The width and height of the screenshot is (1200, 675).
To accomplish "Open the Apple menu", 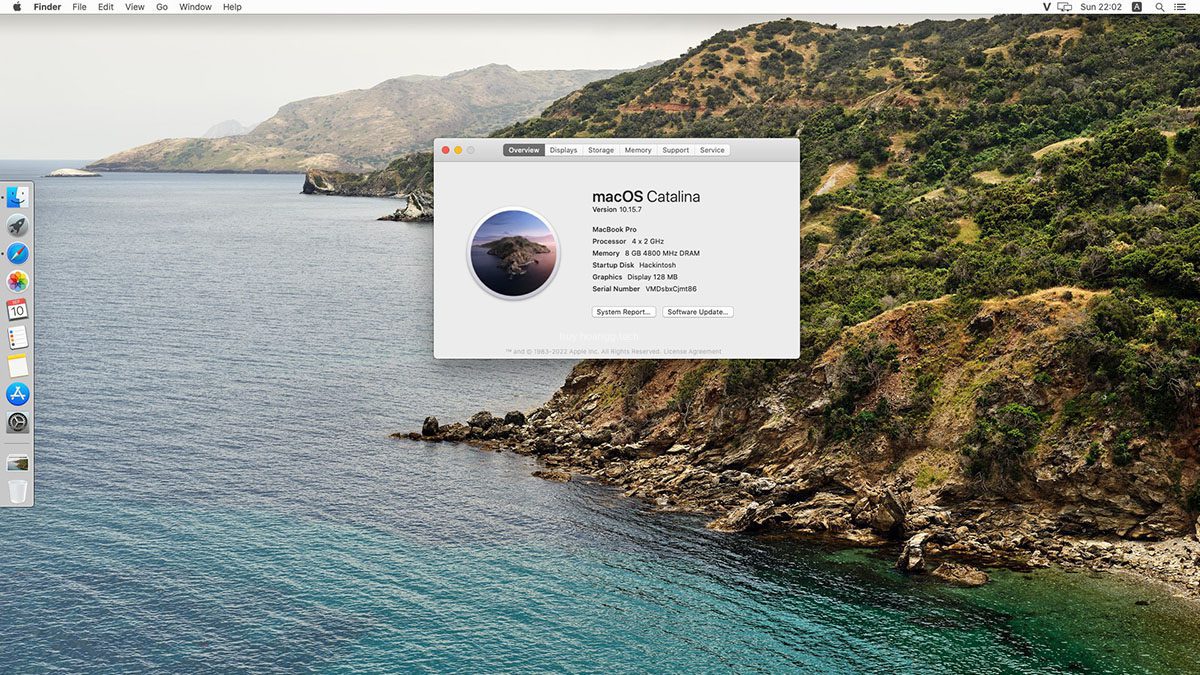I will click(16, 7).
